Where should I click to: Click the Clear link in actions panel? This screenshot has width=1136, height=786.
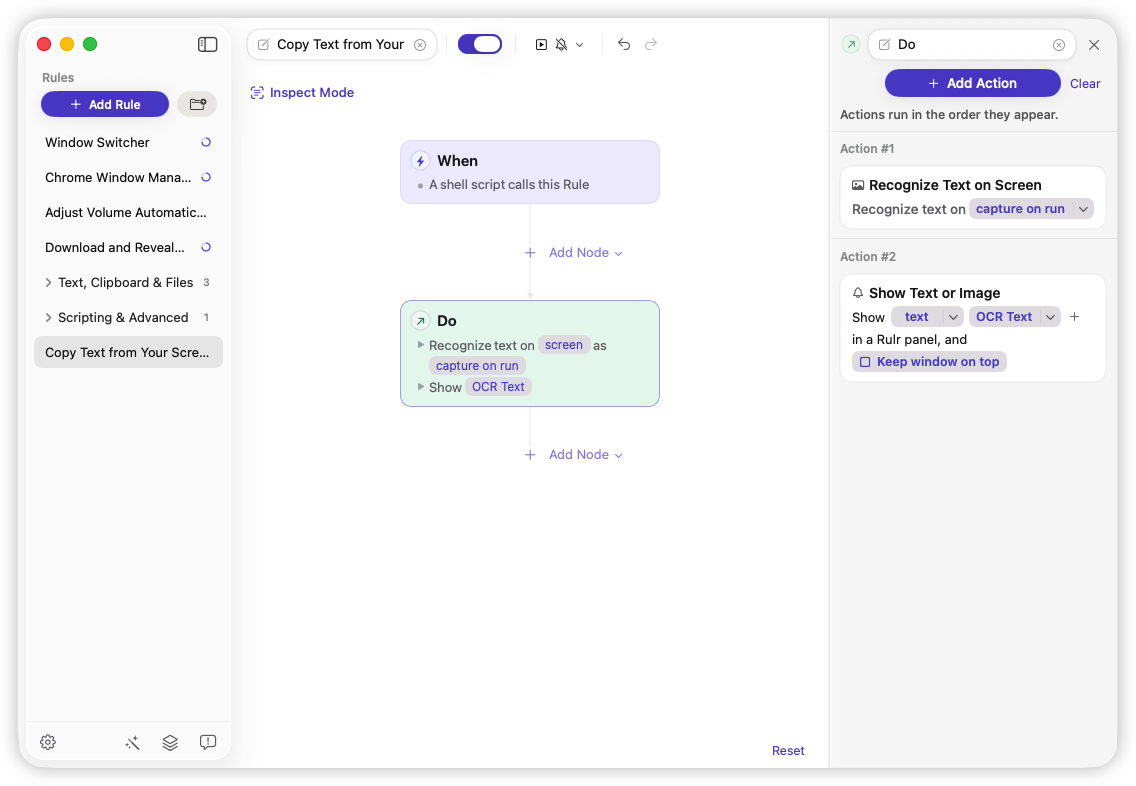click(x=1085, y=83)
